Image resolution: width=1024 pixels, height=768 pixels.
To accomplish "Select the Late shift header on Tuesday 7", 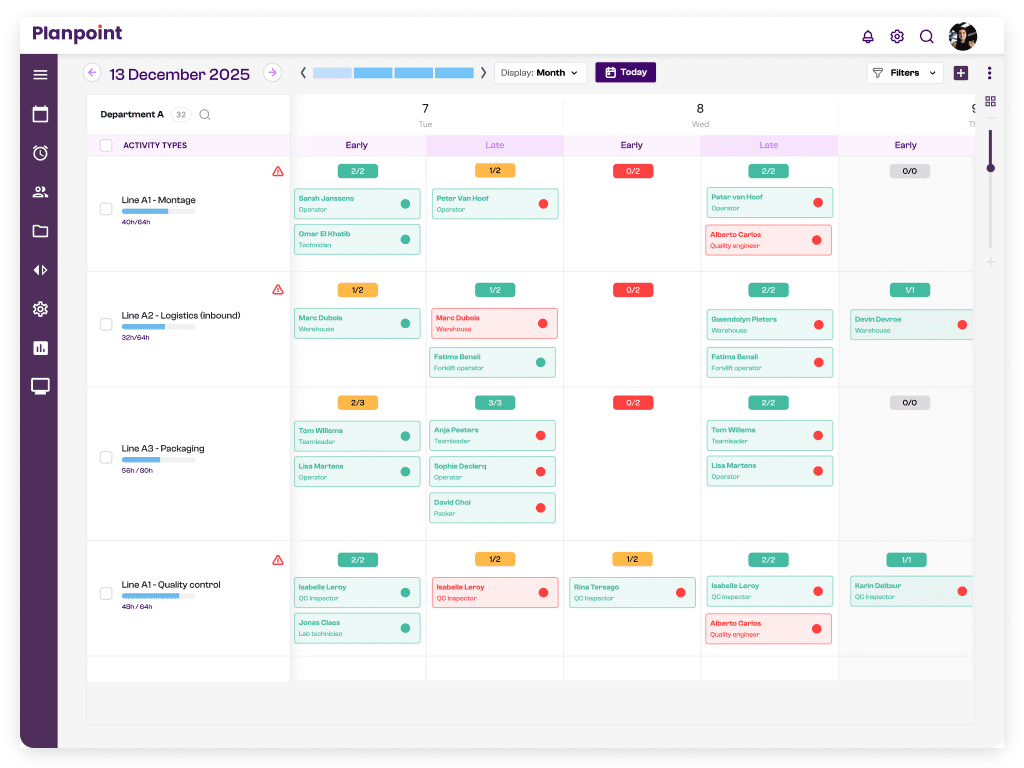I will (494, 146).
